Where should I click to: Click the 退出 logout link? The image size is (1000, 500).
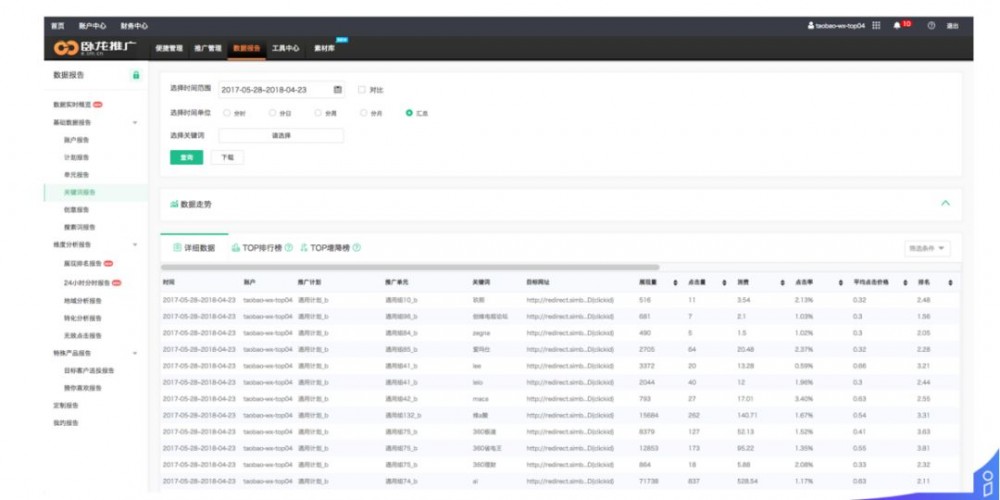pos(952,26)
